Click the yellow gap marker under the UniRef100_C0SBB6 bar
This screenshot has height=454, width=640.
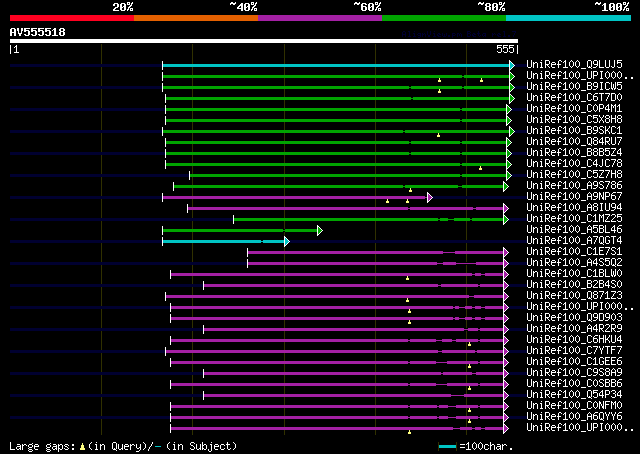469,388
